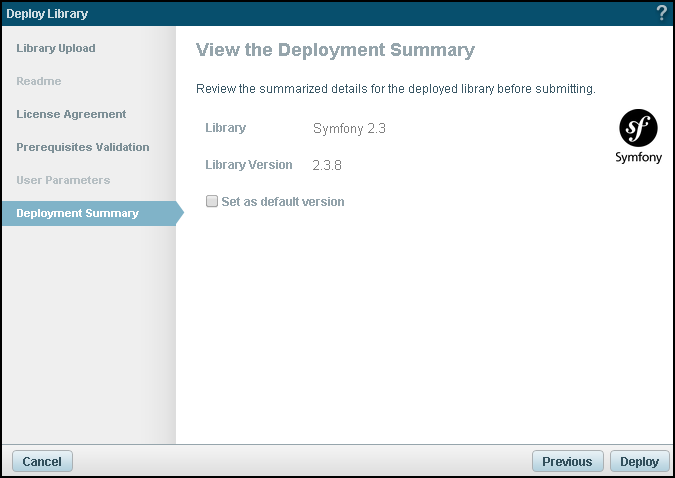
Task: Select the Deployment Summary step
Action: (x=77, y=213)
